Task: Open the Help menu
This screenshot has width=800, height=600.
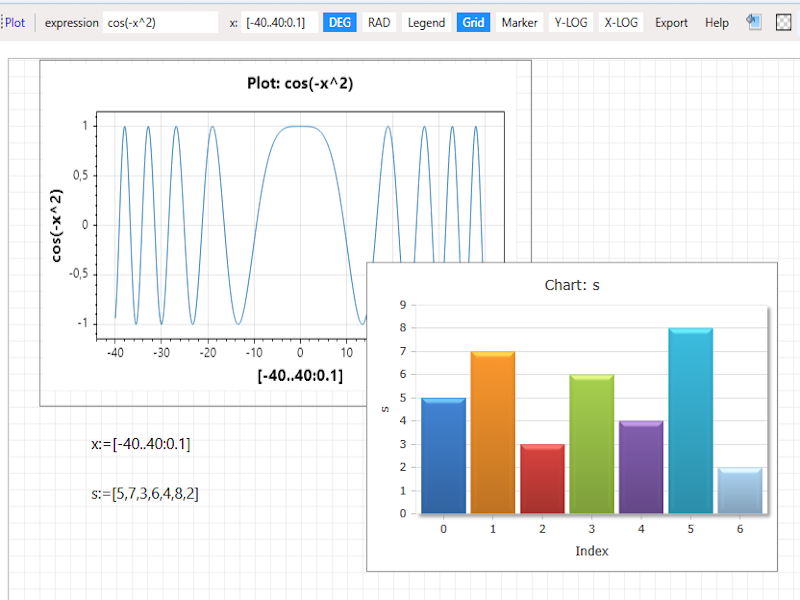Action: (x=717, y=22)
